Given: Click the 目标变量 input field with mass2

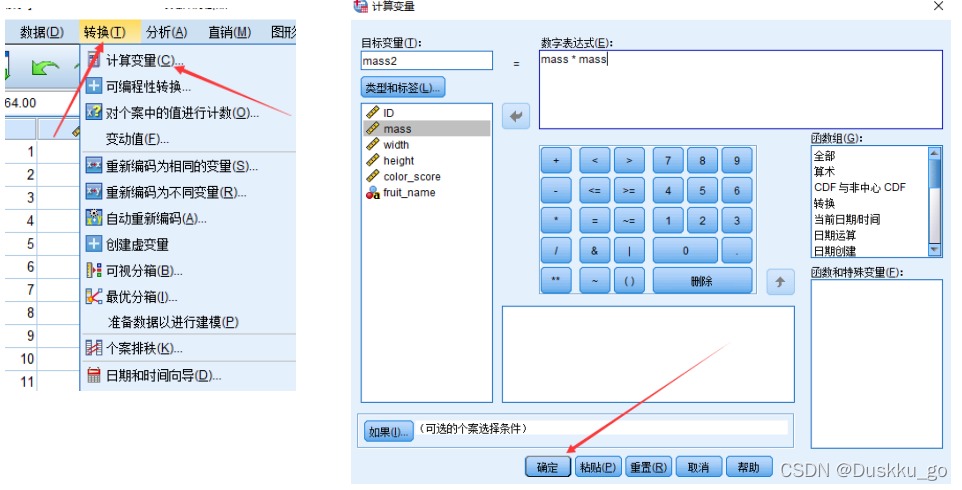Looking at the screenshot, I should coord(426,61).
